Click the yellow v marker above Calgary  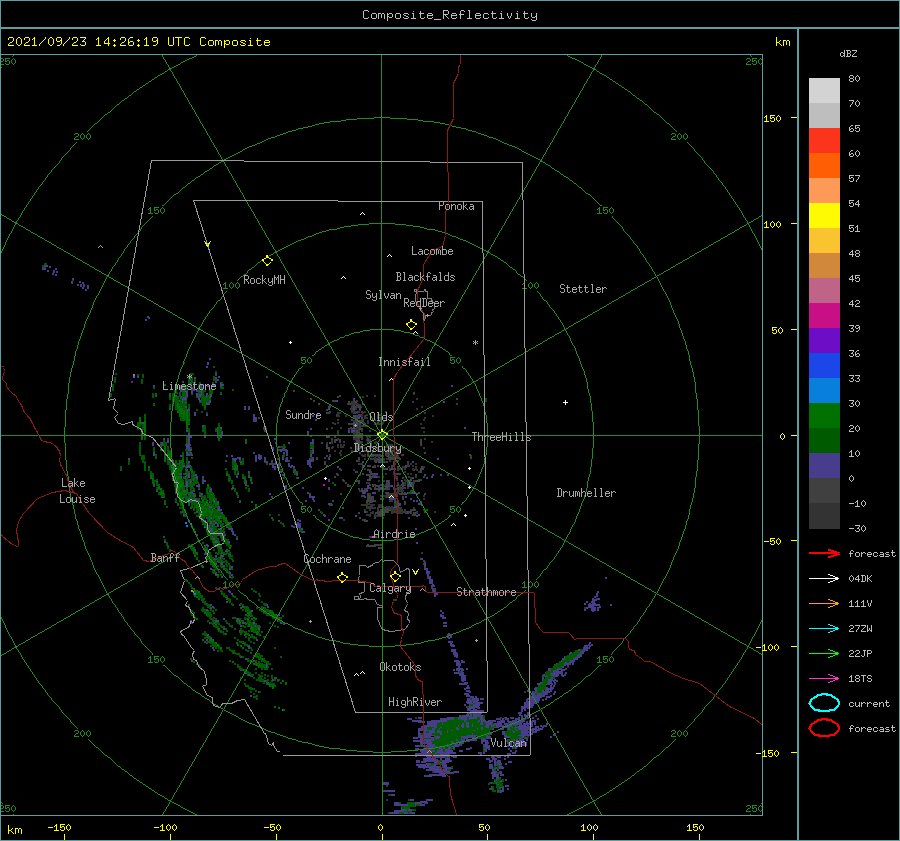click(x=416, y=572)
